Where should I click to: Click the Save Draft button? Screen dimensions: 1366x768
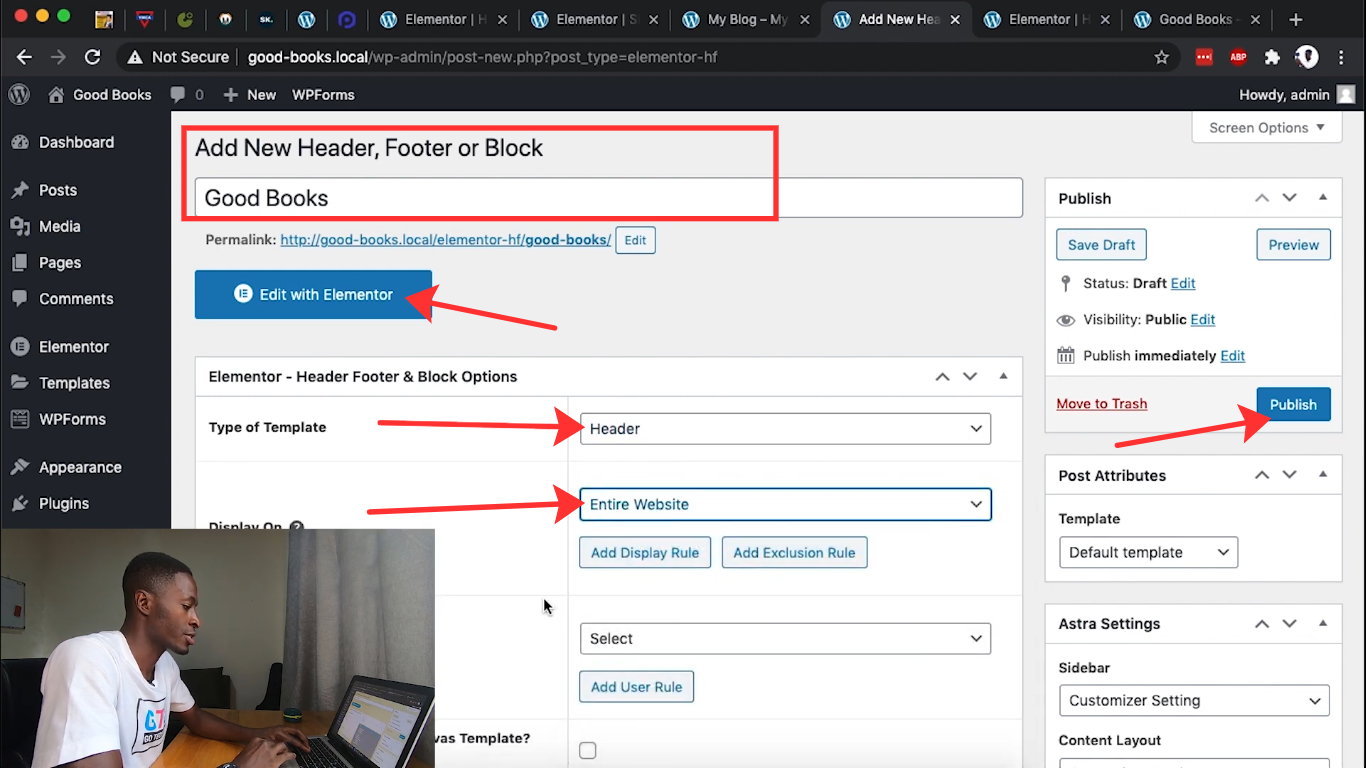point(1101,245)
